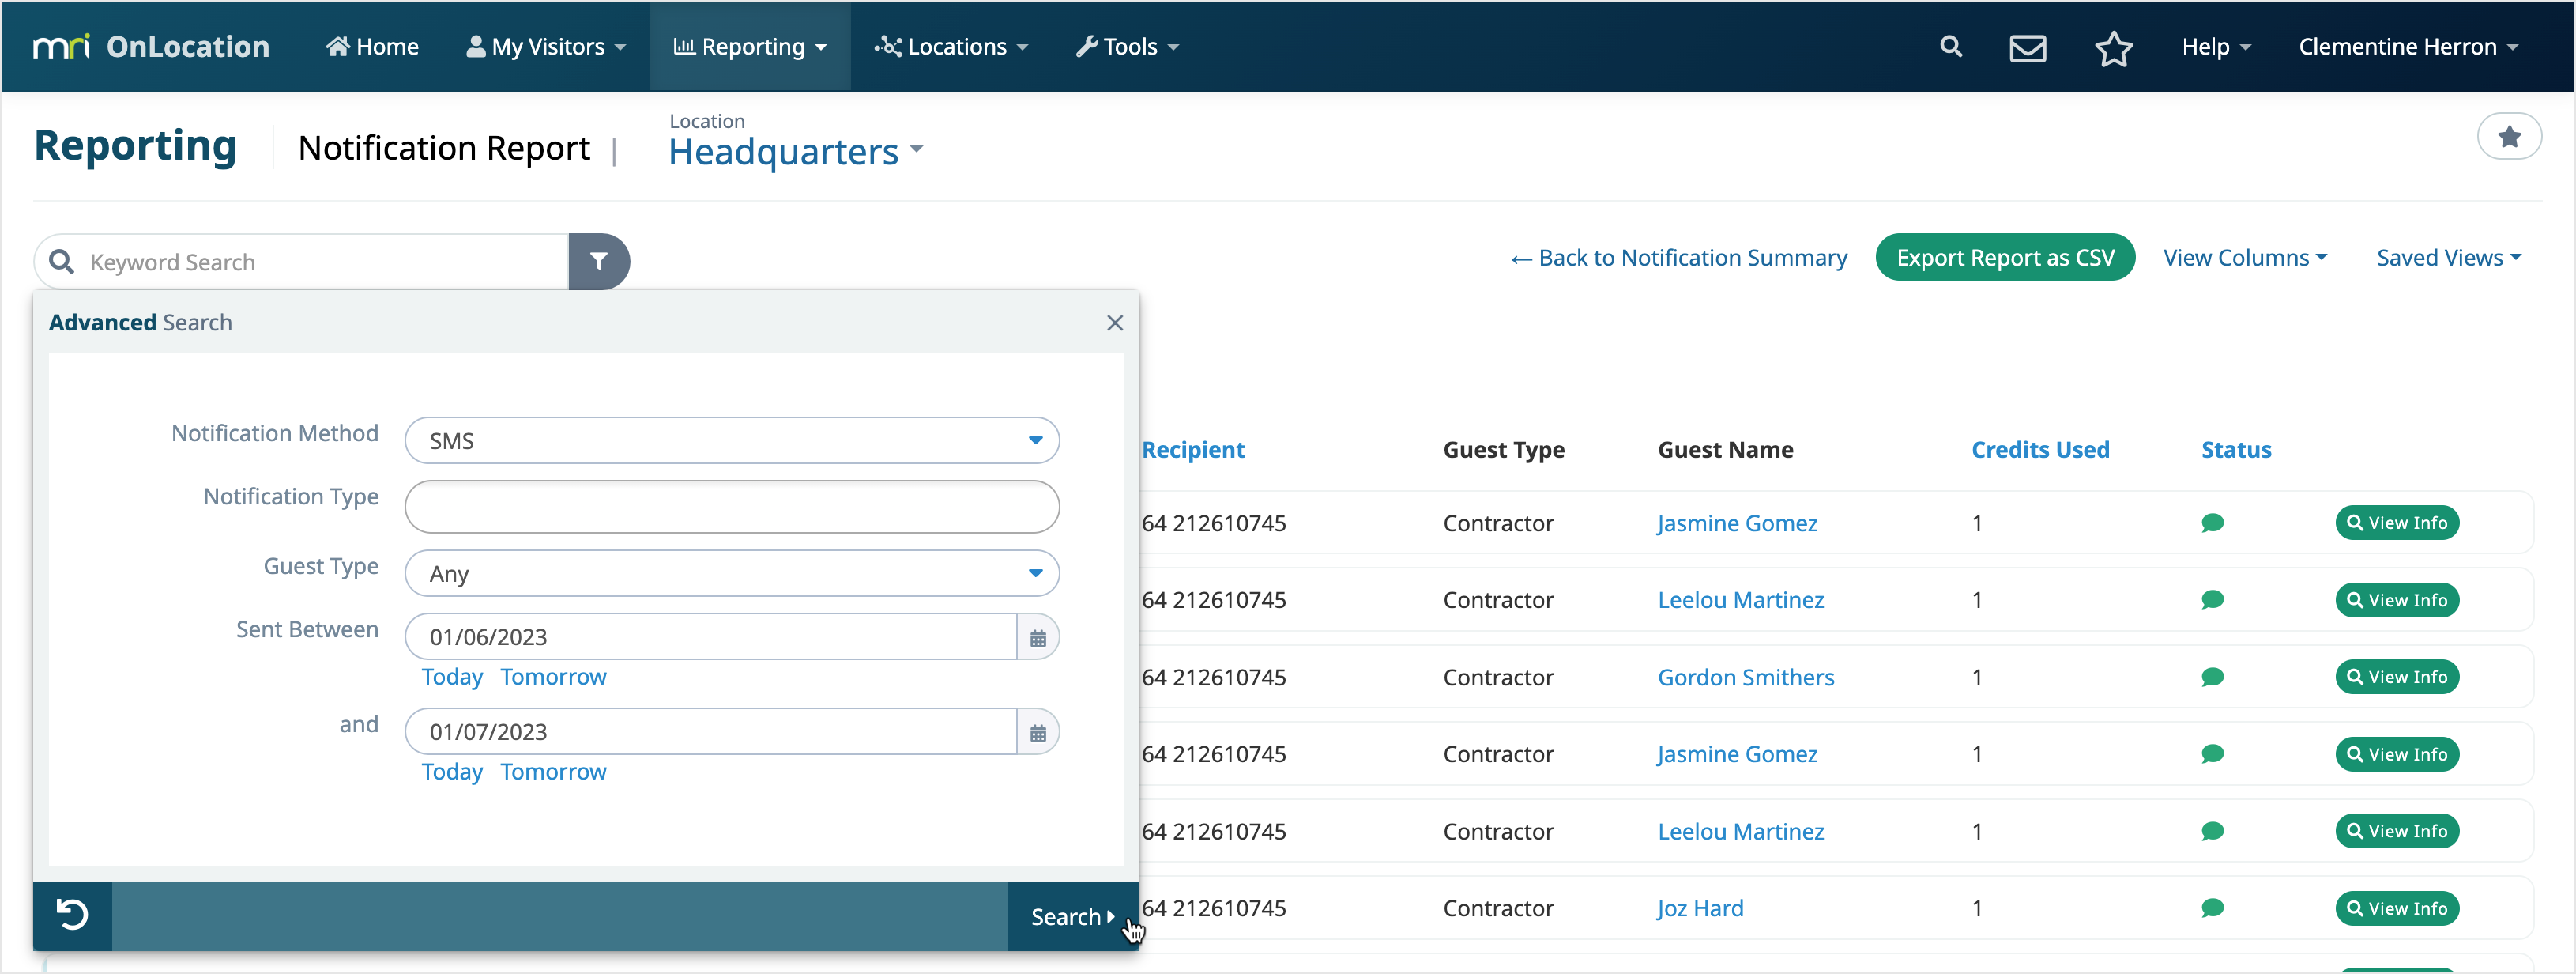This screenshot has height=974, width=2576.
Task: Sort by the Credits Used column
Action: (x=2040, y=450)
